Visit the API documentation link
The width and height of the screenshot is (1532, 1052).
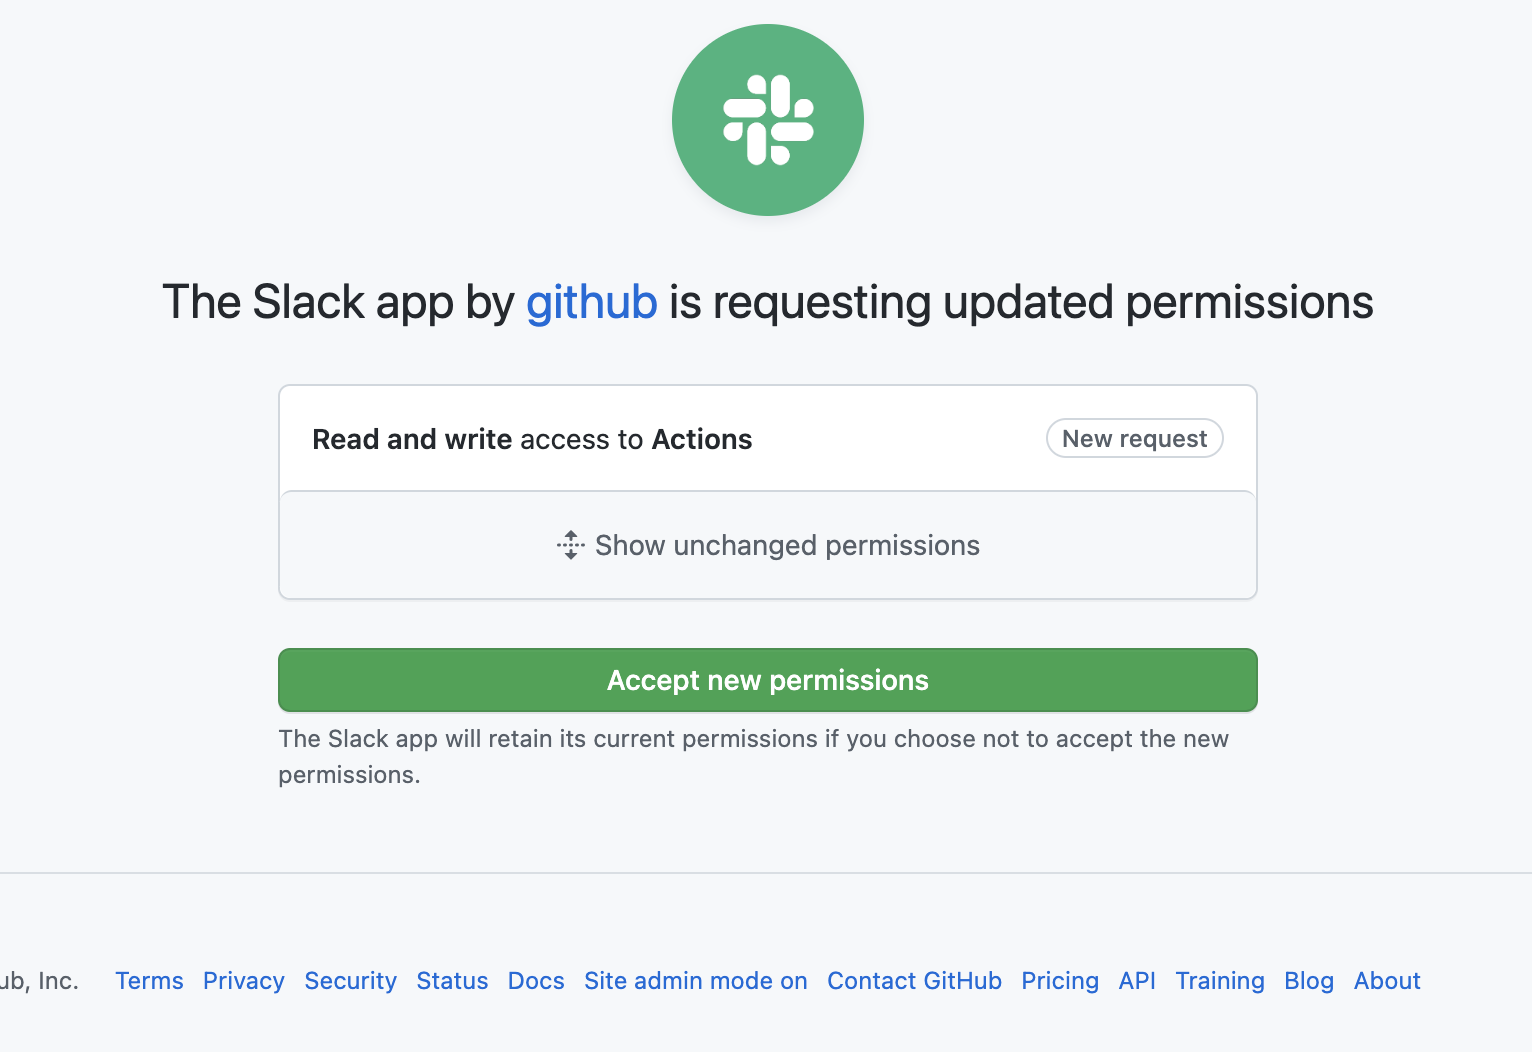(1136, 981)
